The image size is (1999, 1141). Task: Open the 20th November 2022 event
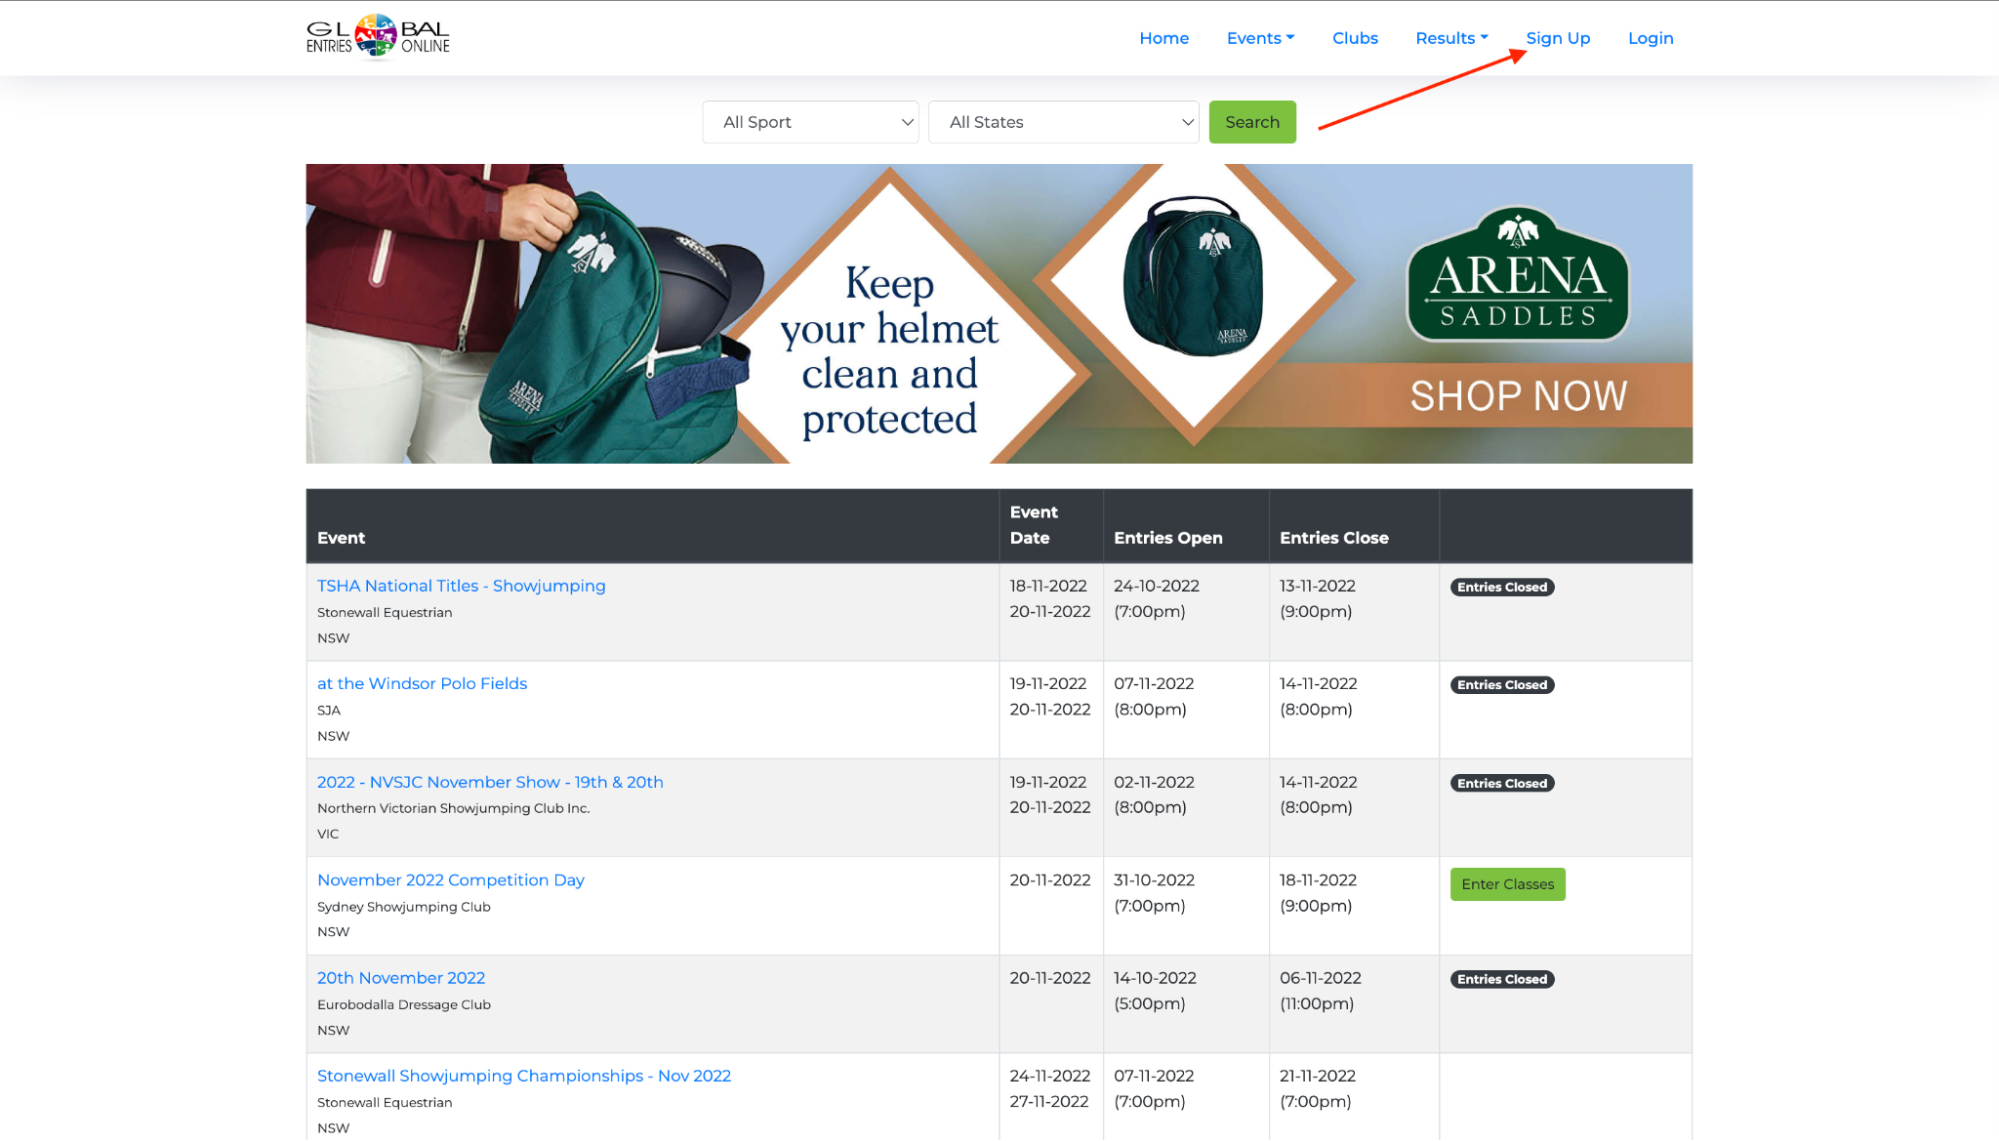[x=400, y=978]
